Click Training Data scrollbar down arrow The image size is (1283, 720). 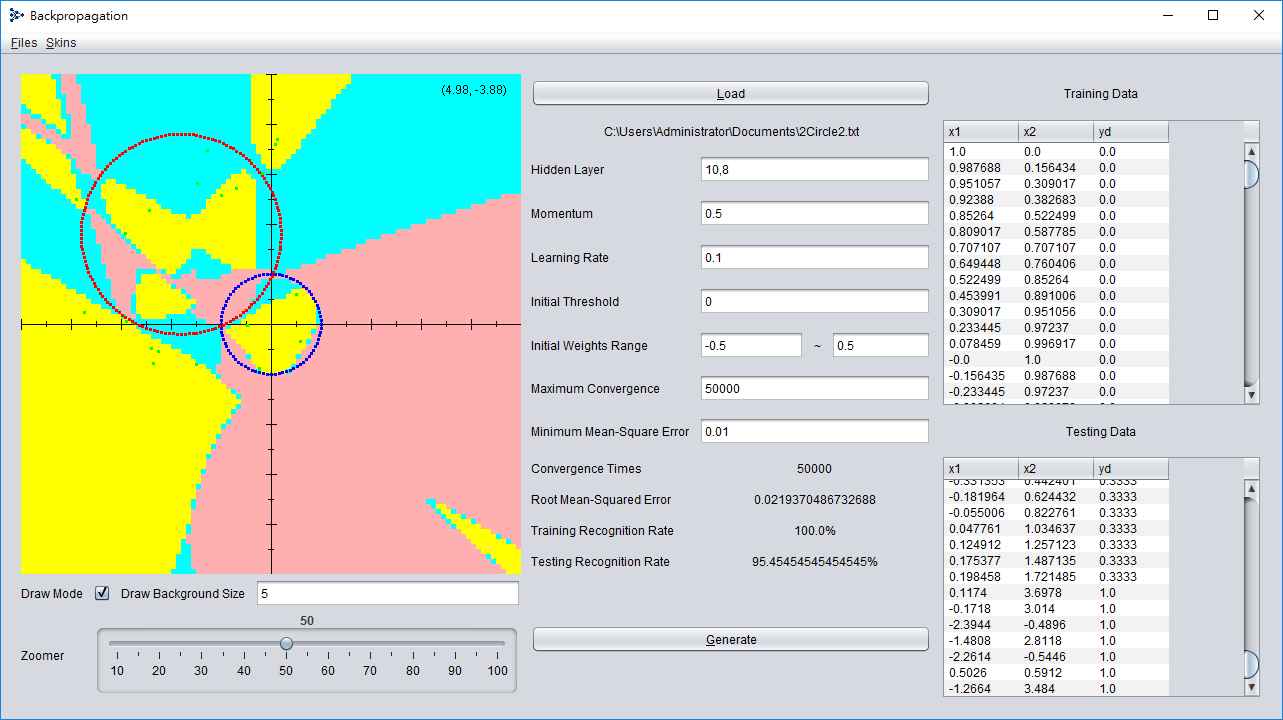point(1251,396)
